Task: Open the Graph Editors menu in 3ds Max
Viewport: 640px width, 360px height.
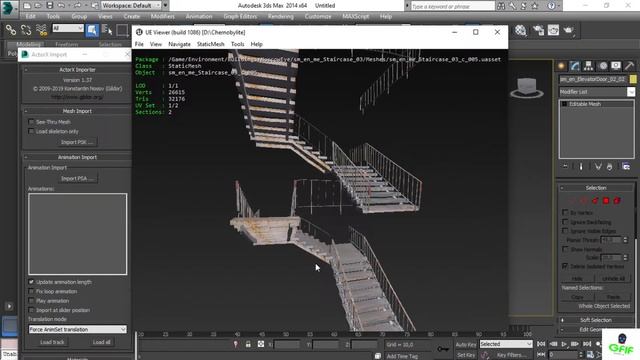Action: tap(240, 16)
